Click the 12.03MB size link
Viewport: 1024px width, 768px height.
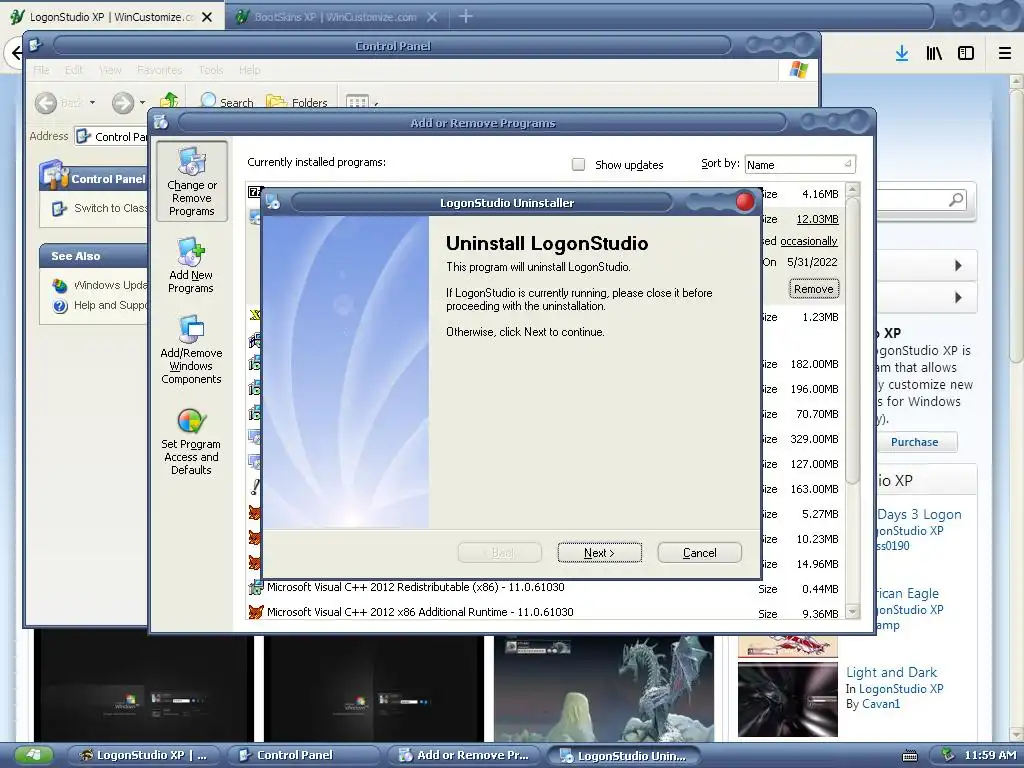(817, 219)
